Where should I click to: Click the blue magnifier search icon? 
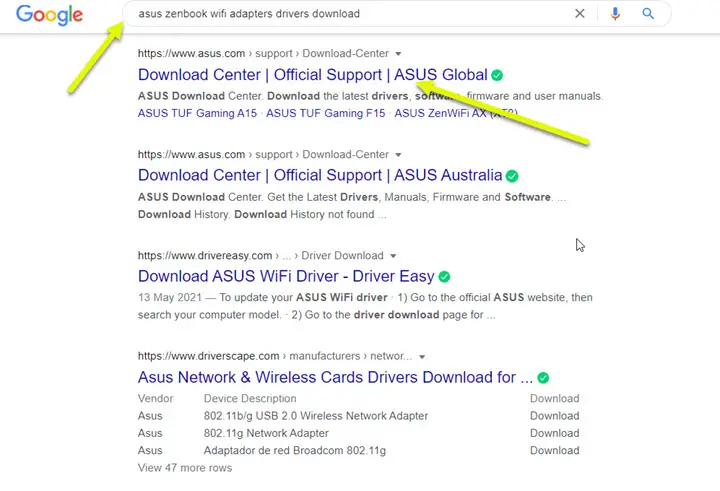tap(648, 14)
